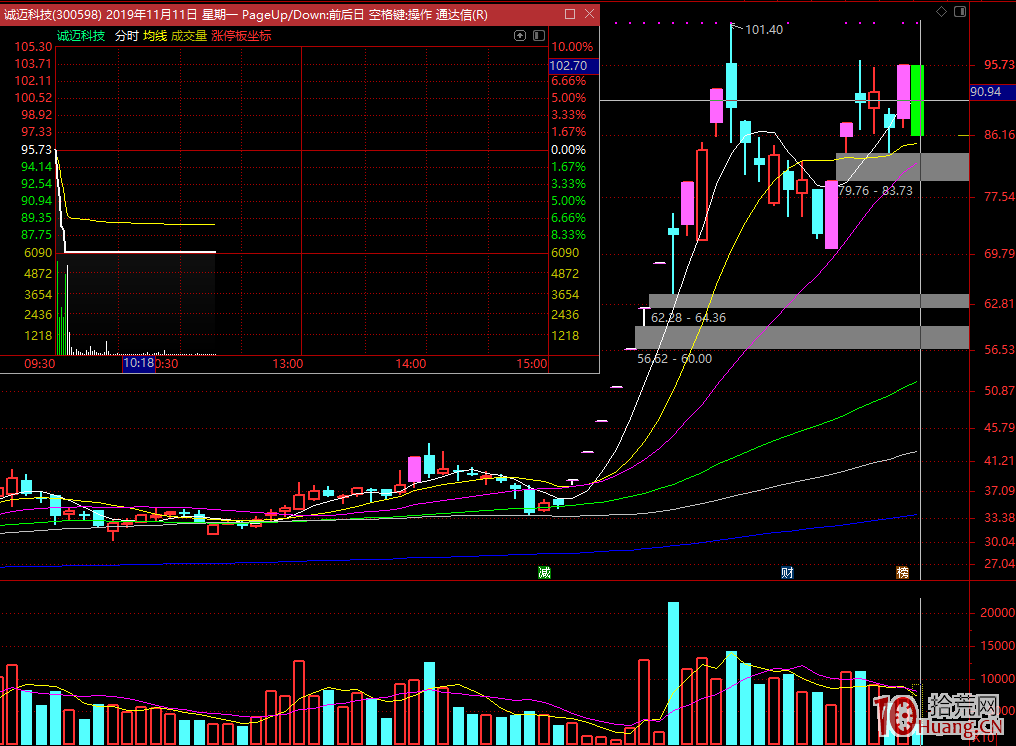Click the blue 财 financial marker icon

(x=788, y=573)
